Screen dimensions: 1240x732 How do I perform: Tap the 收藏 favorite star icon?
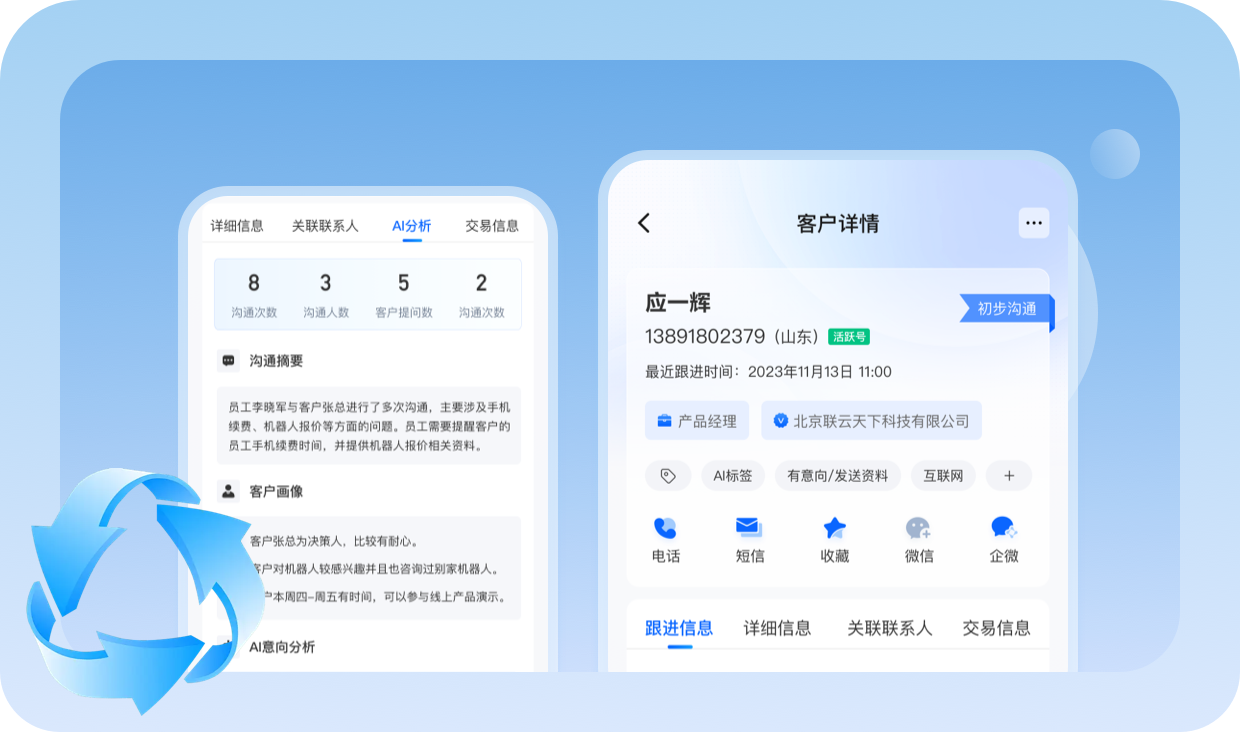pos(834,529)
